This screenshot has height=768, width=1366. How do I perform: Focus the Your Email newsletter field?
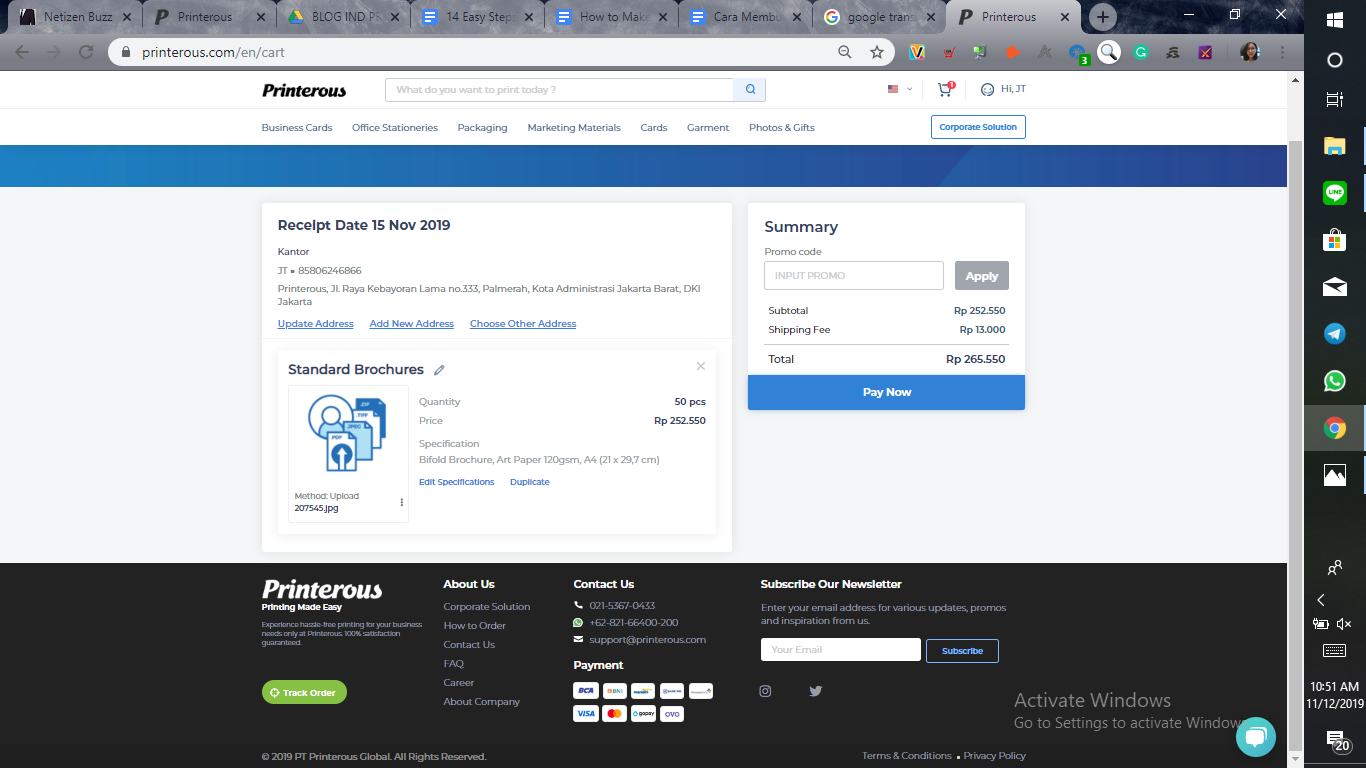pos(841,650)
